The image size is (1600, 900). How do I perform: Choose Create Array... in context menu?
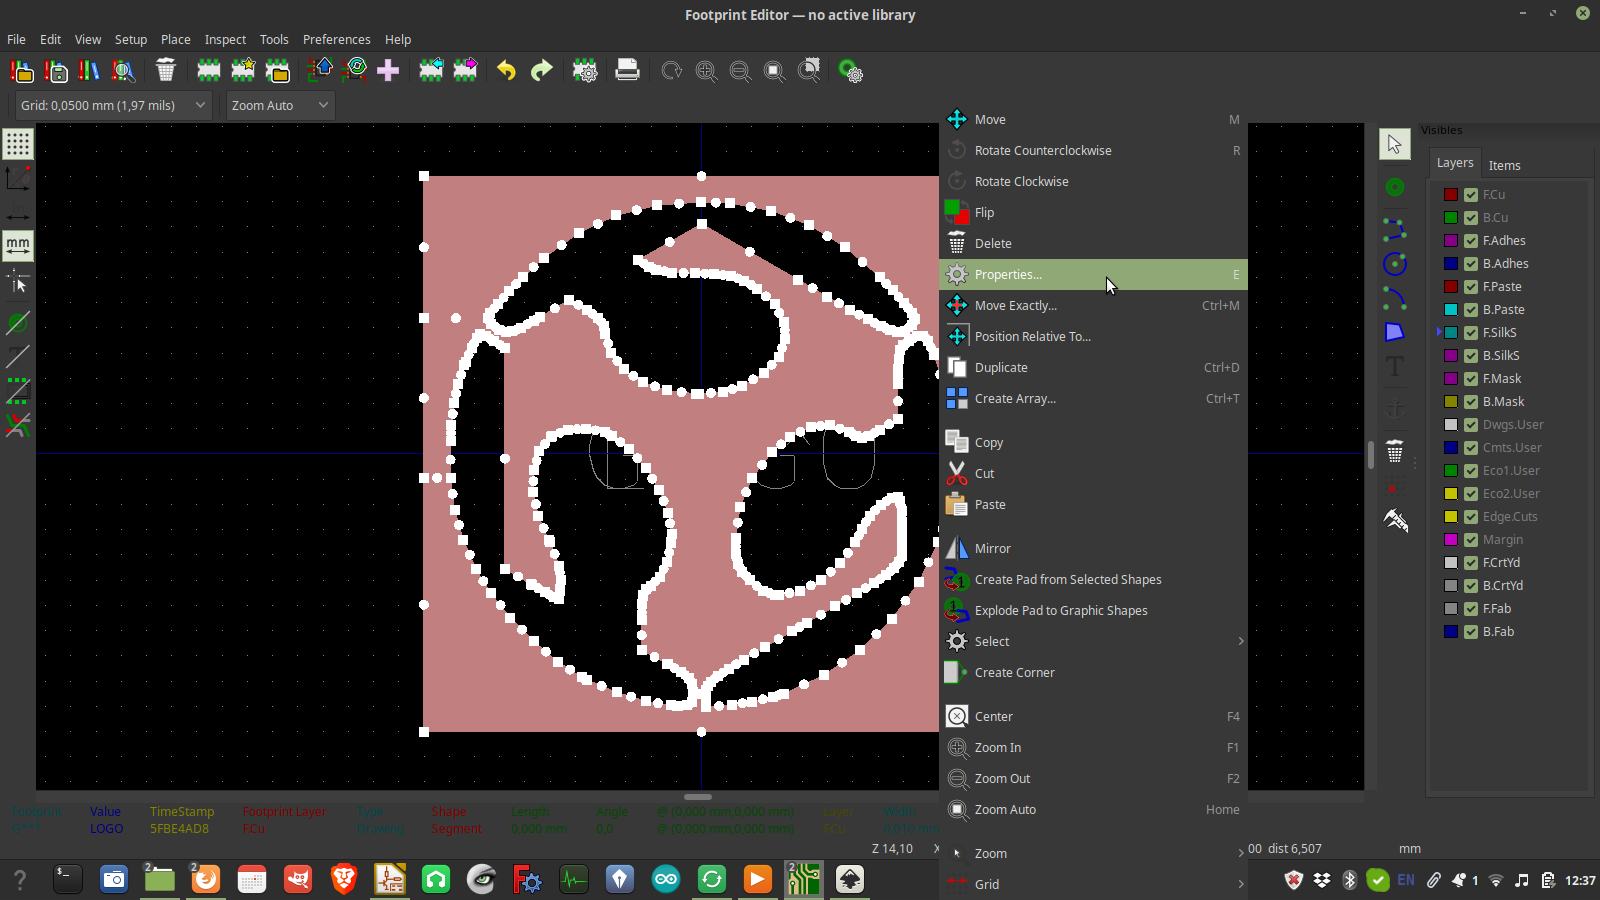1093,399
